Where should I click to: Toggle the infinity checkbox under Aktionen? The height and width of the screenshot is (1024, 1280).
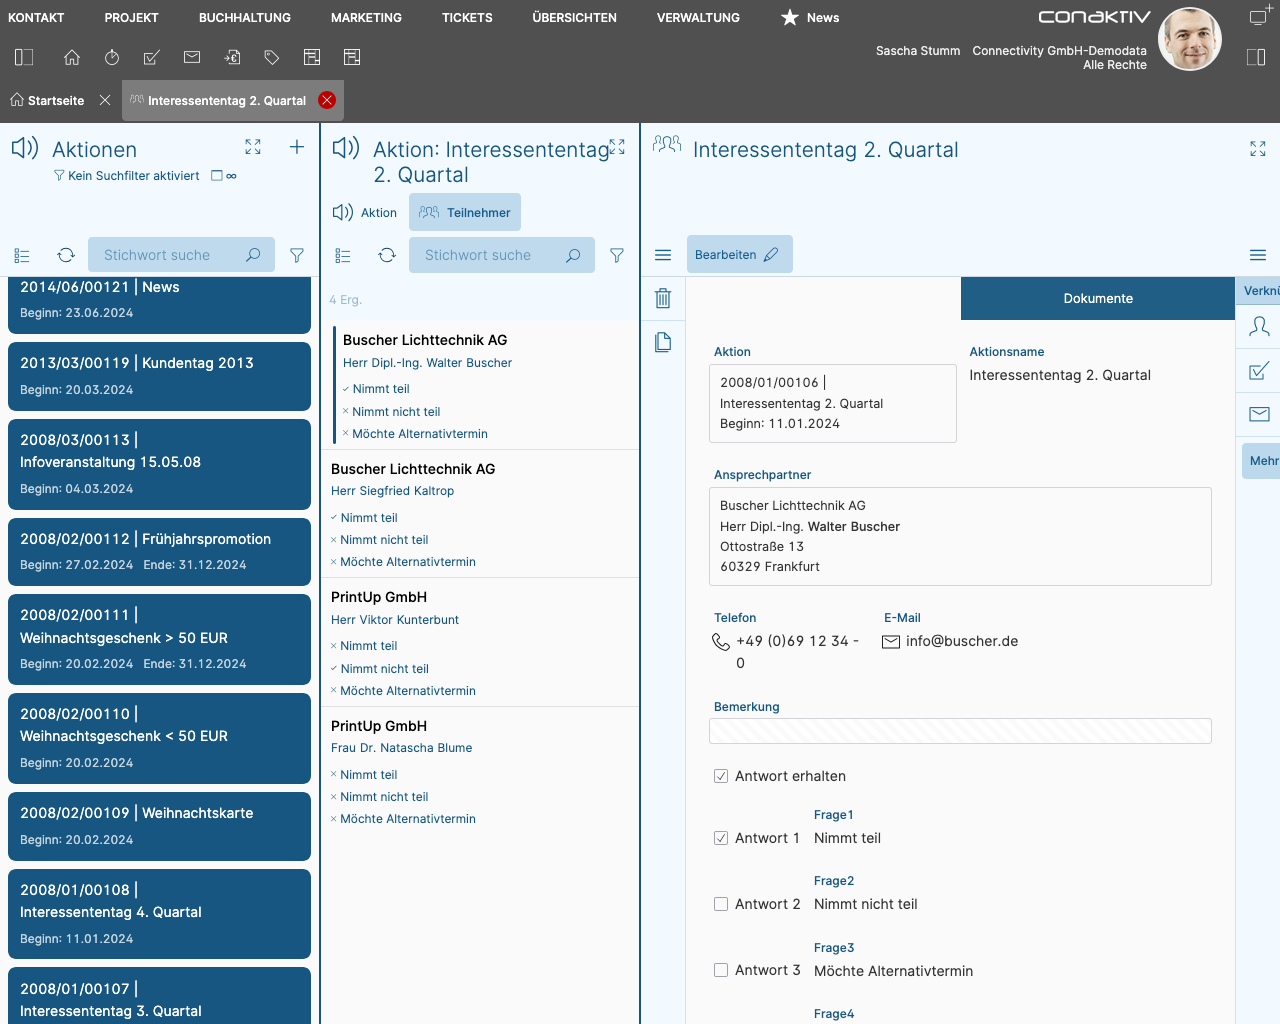(x=217, y=176)
